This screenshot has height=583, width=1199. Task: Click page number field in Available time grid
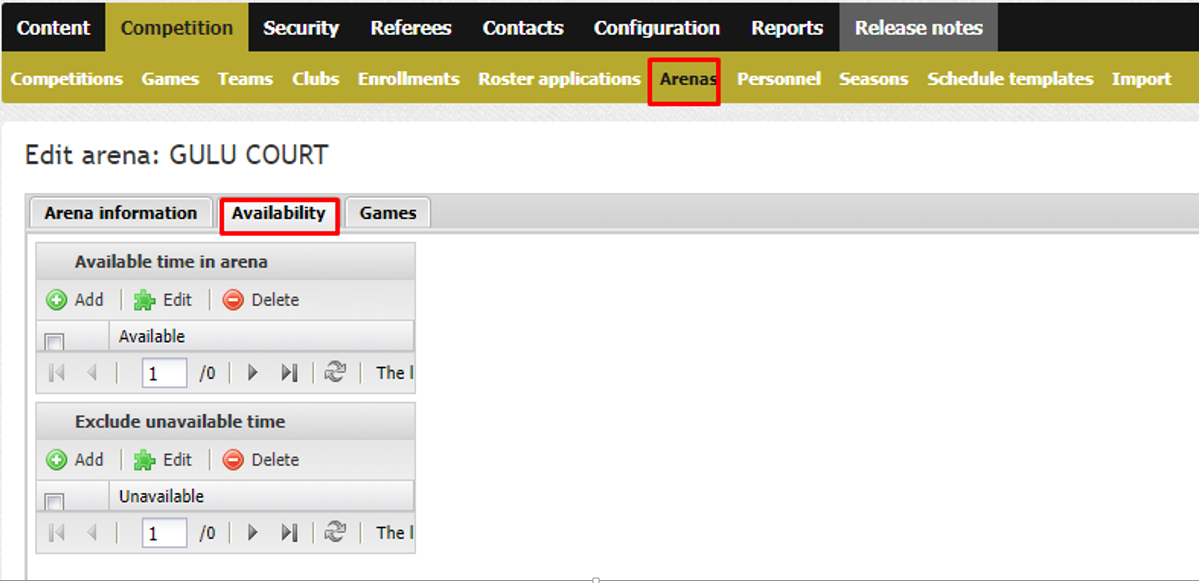pos(164,373)
